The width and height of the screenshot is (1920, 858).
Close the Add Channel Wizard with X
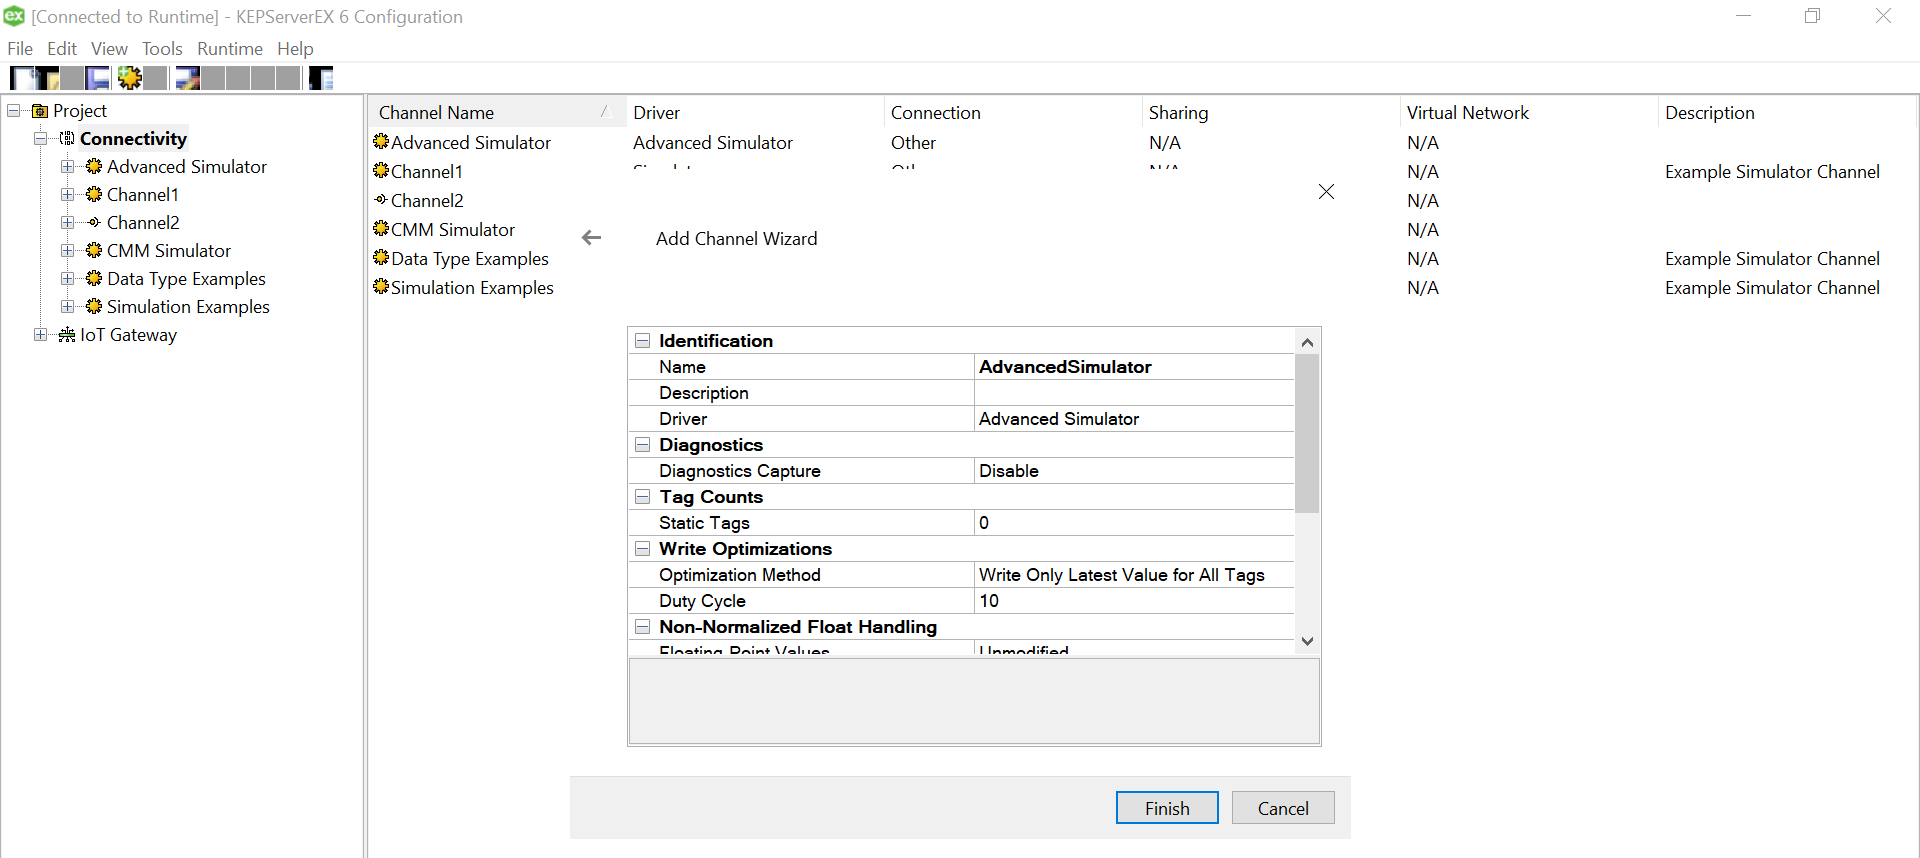click(1326, 192)
